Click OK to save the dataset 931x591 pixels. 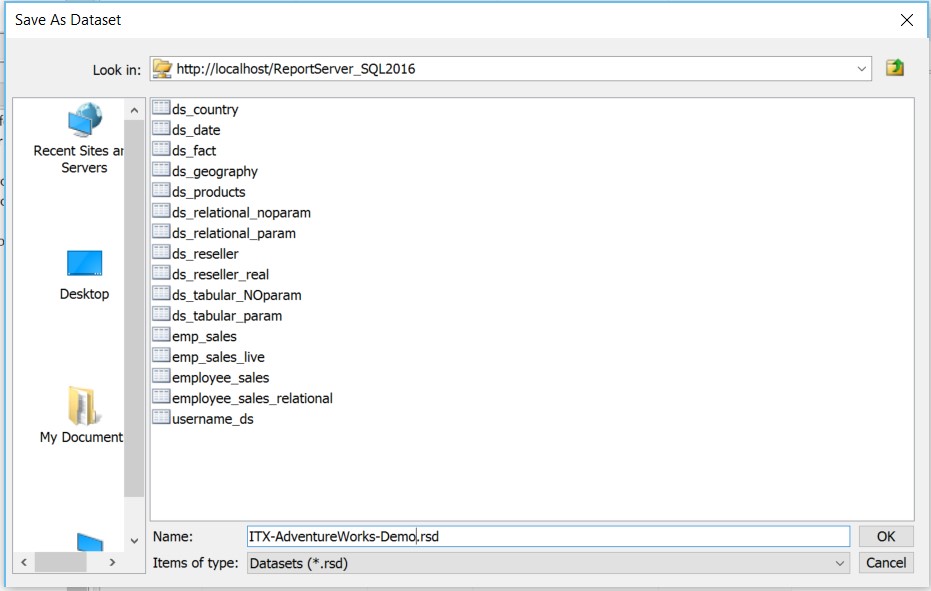click(886, 536)
